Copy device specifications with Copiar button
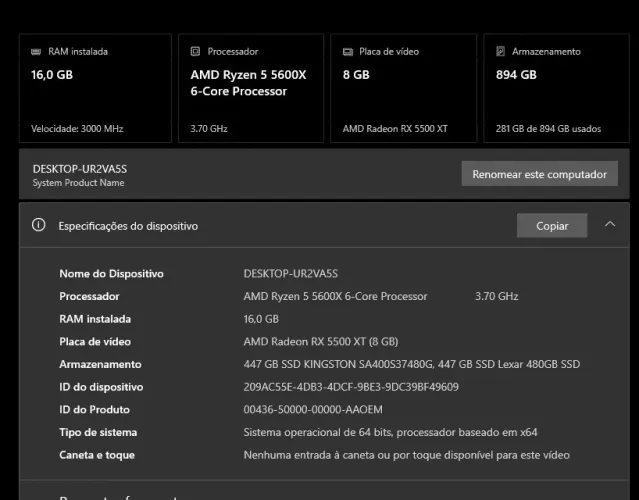 [x=552, y=225]
